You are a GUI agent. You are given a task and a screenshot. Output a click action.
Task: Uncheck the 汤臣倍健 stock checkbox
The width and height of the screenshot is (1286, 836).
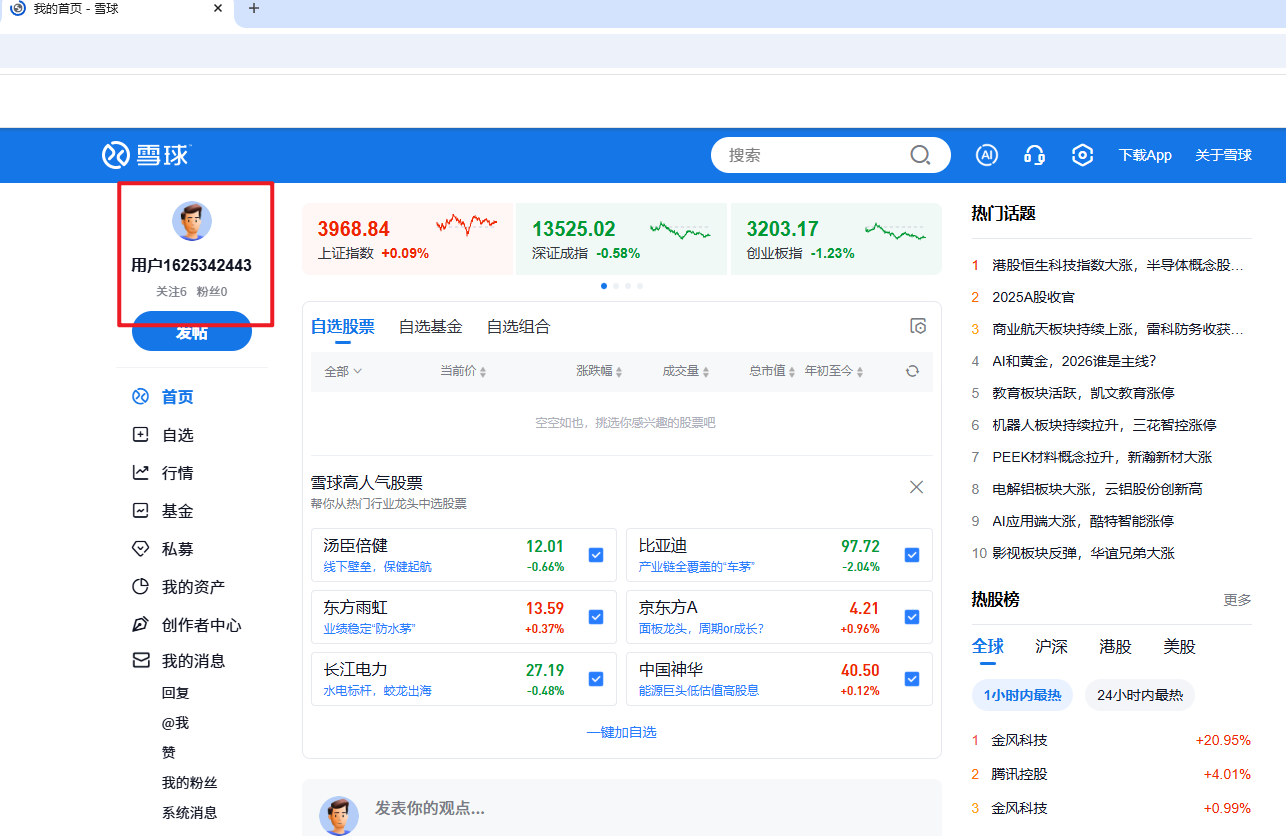tap(596, 555)
